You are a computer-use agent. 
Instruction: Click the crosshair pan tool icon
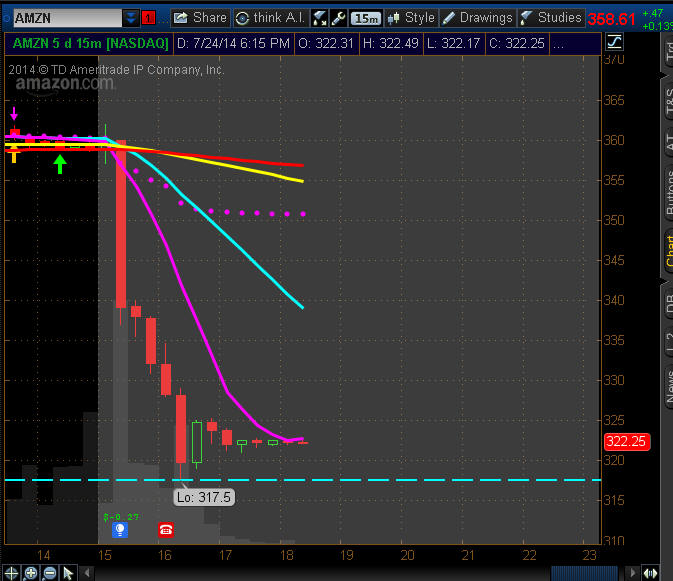(x=11, y=573)
